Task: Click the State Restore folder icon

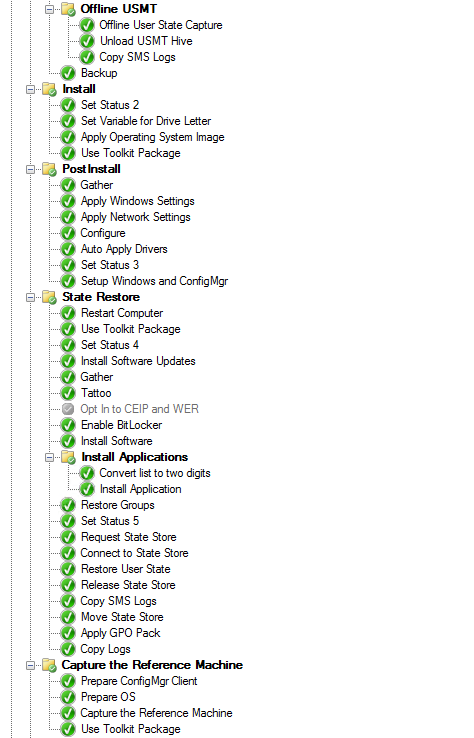Action: [49, 297]
